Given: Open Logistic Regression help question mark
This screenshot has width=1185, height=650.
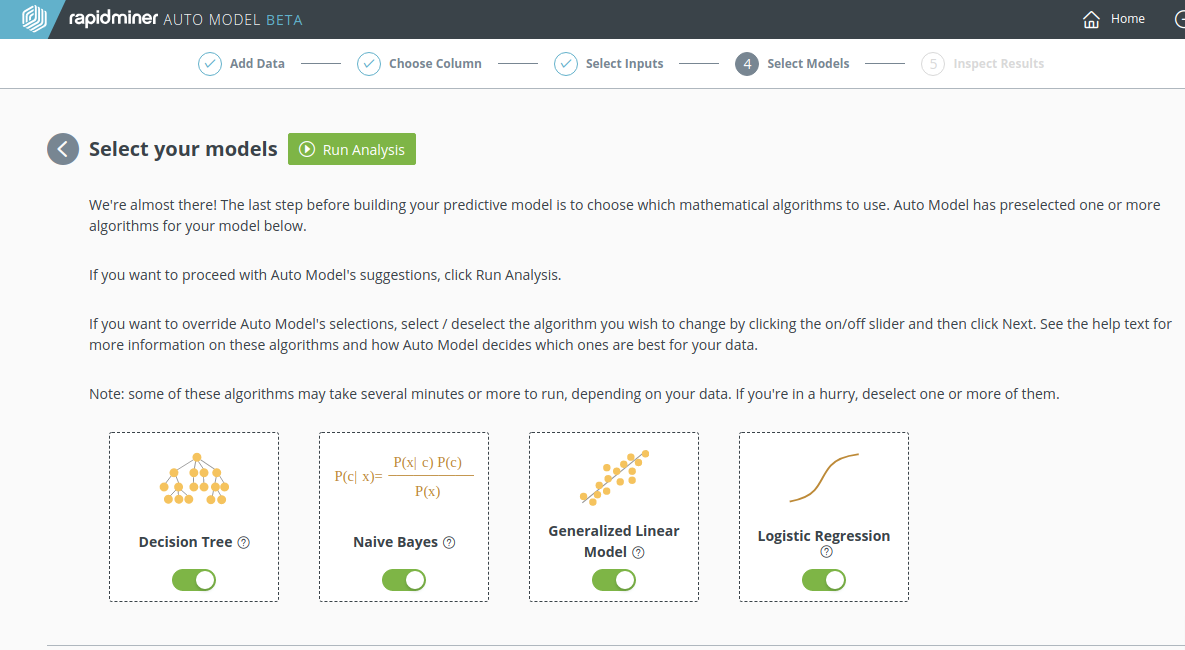Looking at the screenshot, I should (x=826, y=552).
